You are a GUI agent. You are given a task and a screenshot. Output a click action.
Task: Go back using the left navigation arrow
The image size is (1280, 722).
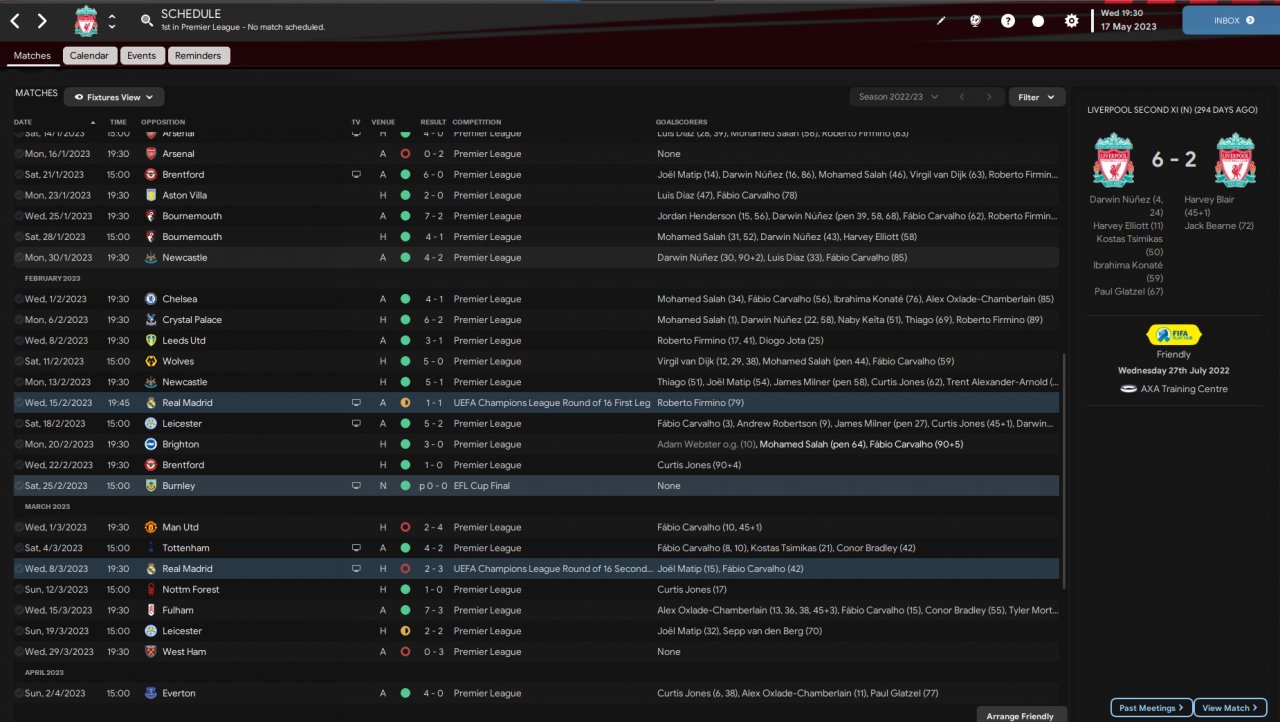[x=15, y=21]
